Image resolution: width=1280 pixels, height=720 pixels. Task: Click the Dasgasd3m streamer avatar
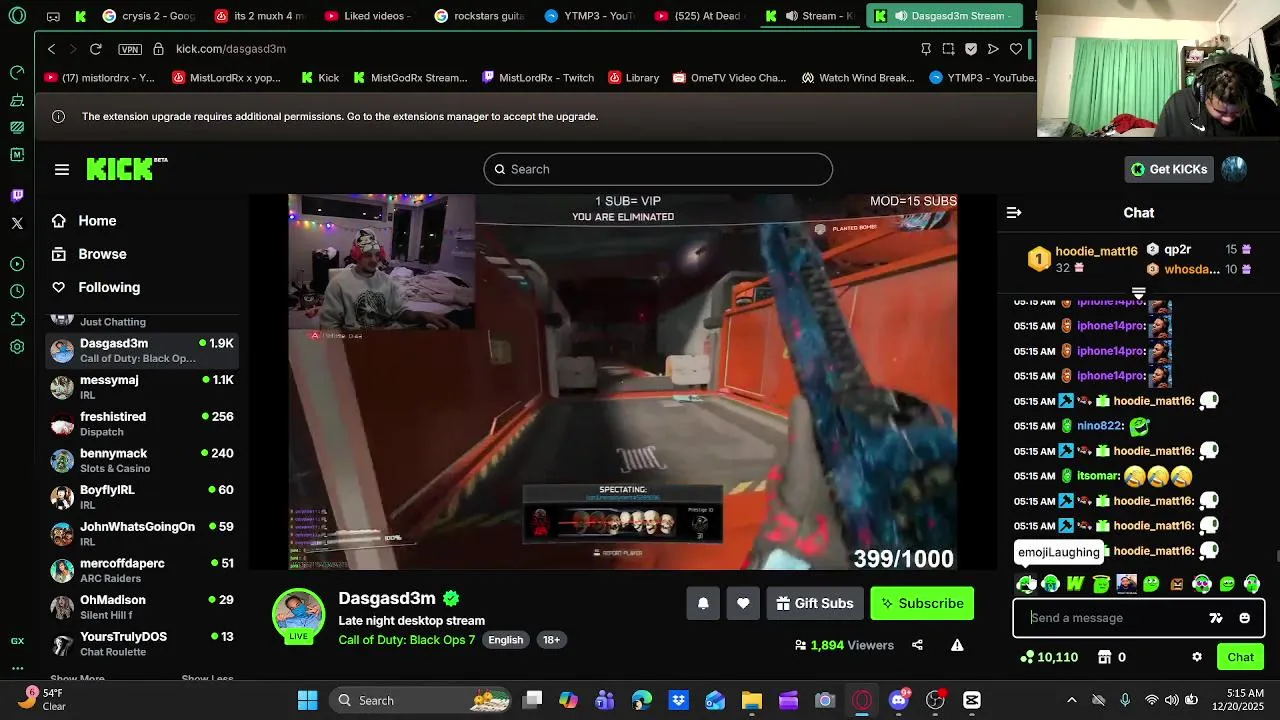298,614
